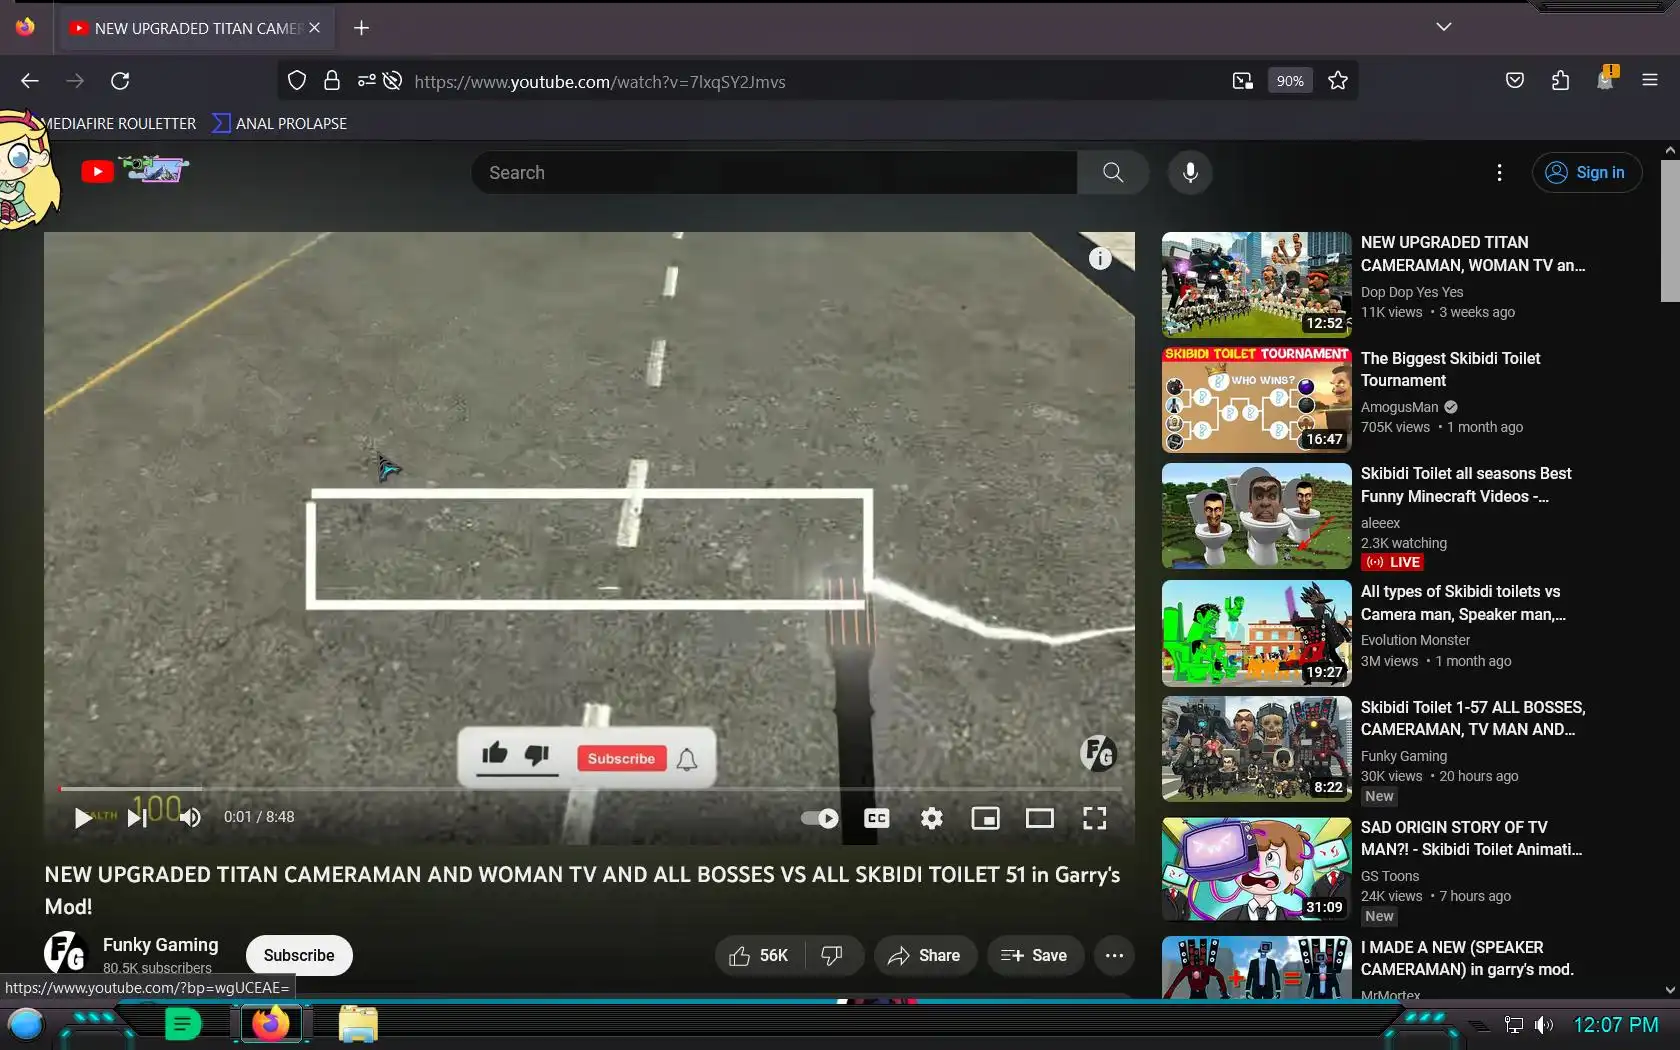
Task: Open the aleeex live stream thumbnail
Action: (1256, 516)
